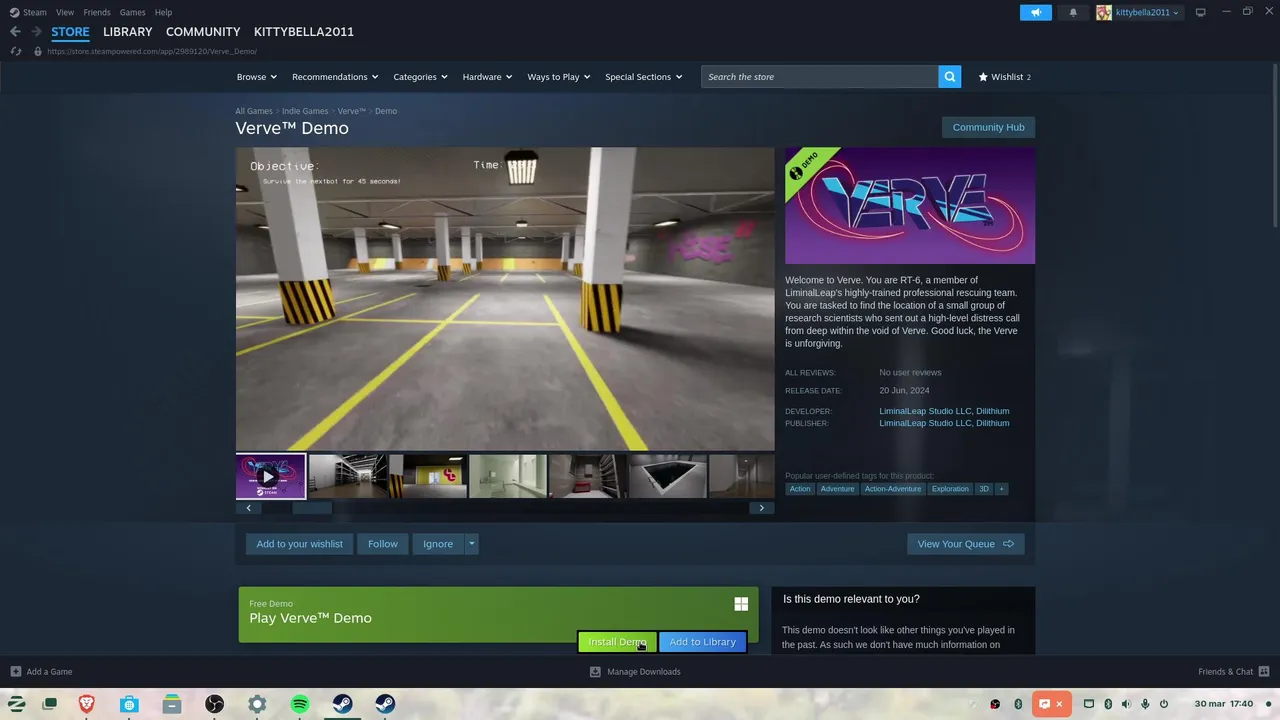
Task: Open Spotify from the taskbar
Action: coord(300,704)
